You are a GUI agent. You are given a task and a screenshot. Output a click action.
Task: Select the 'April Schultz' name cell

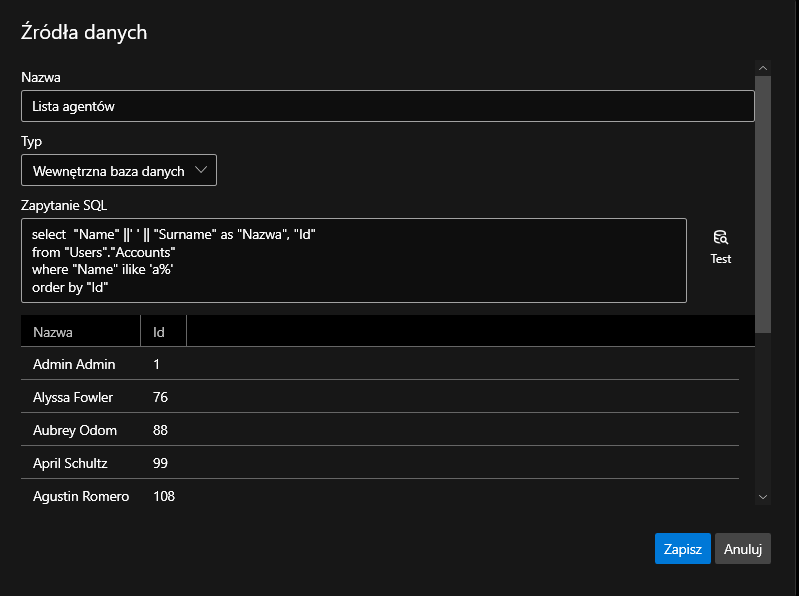pyautogui.click(x=70, y=463)
